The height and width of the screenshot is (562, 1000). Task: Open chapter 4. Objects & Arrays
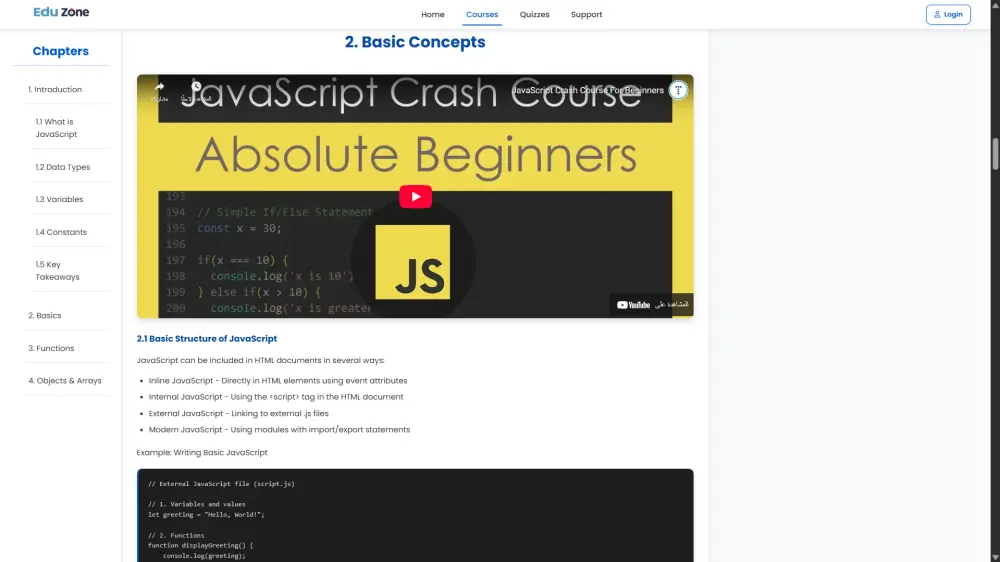pyautogui.click(x=66, y=380)
